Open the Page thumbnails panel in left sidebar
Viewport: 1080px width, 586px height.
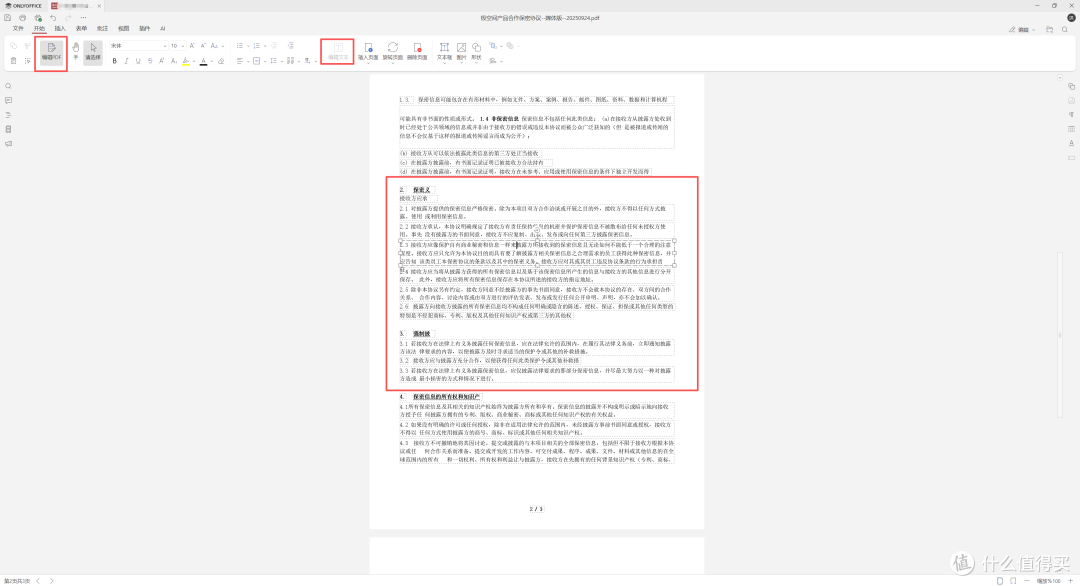(8, 129)
